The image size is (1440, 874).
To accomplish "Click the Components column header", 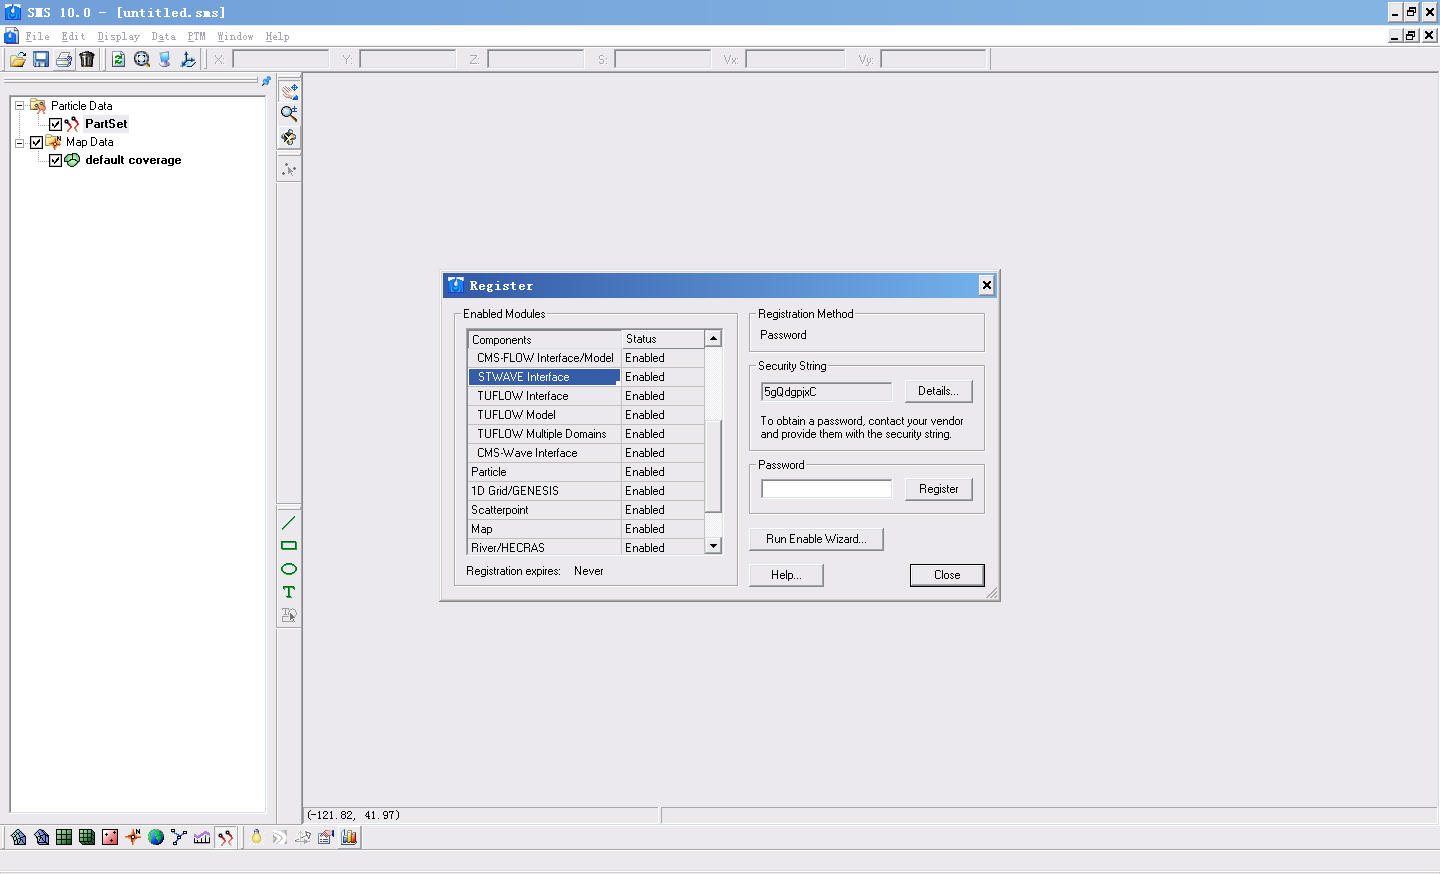I will [x=544, y=339].
